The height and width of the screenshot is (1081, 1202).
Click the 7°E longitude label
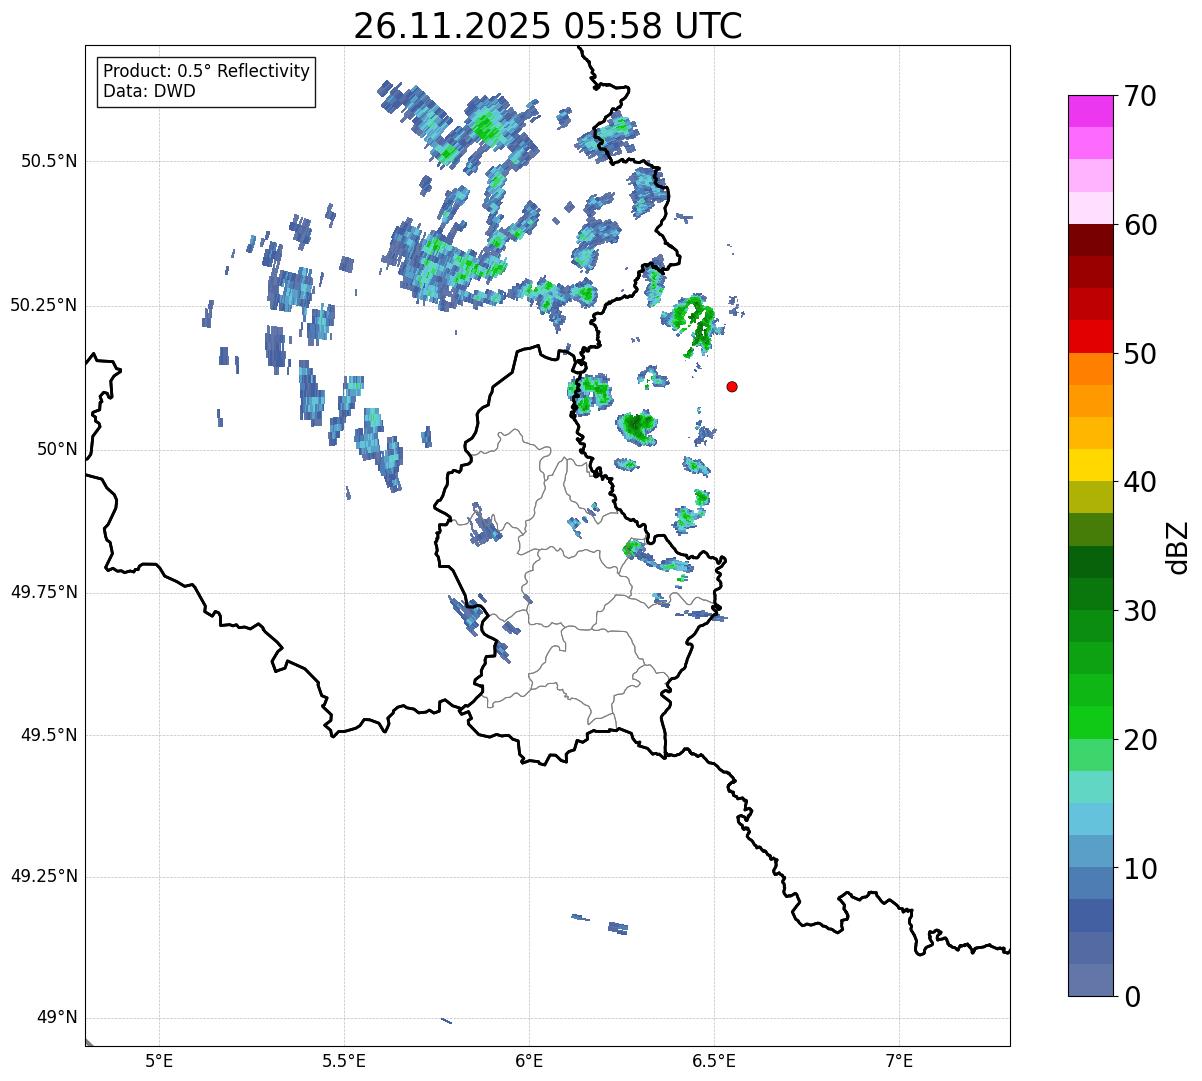tap(899, 1060)
